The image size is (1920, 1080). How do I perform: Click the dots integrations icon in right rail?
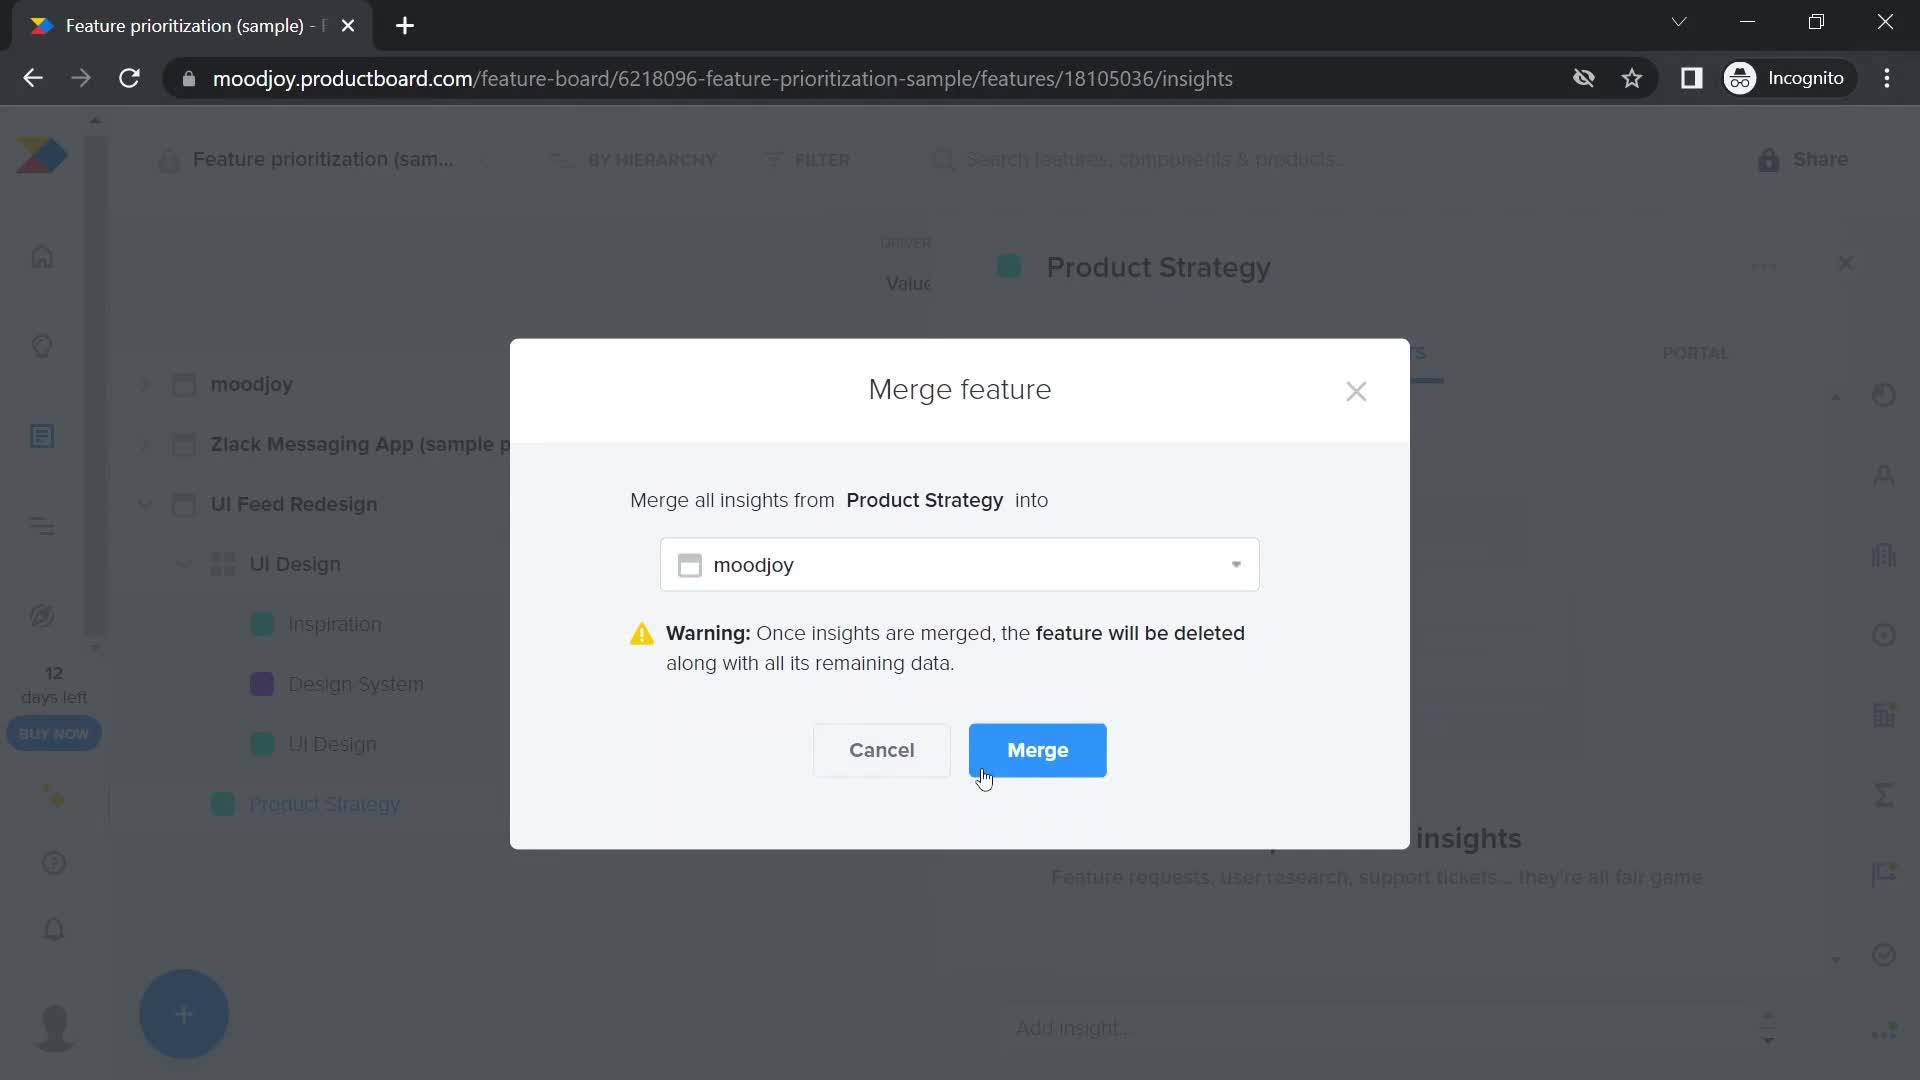click(1884, 1031)
